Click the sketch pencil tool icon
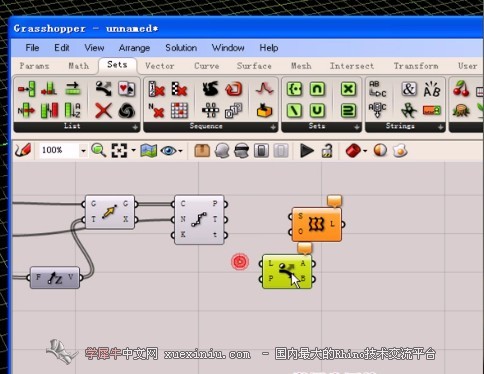Viewport: 484px width, 374px height. [x=23, y=151]
